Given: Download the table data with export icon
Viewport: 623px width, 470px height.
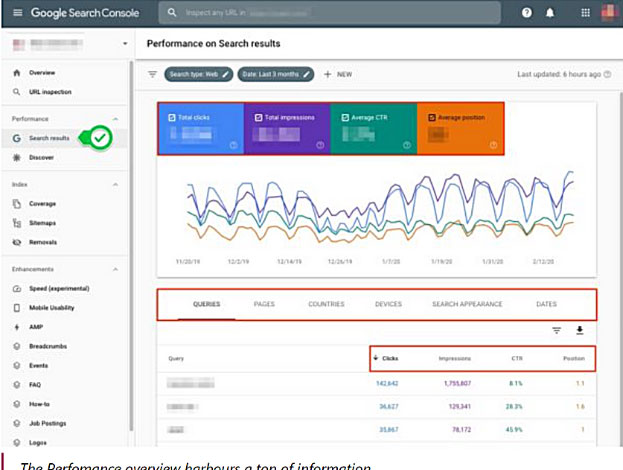Looking at the screenshot, I should [579, 330].
